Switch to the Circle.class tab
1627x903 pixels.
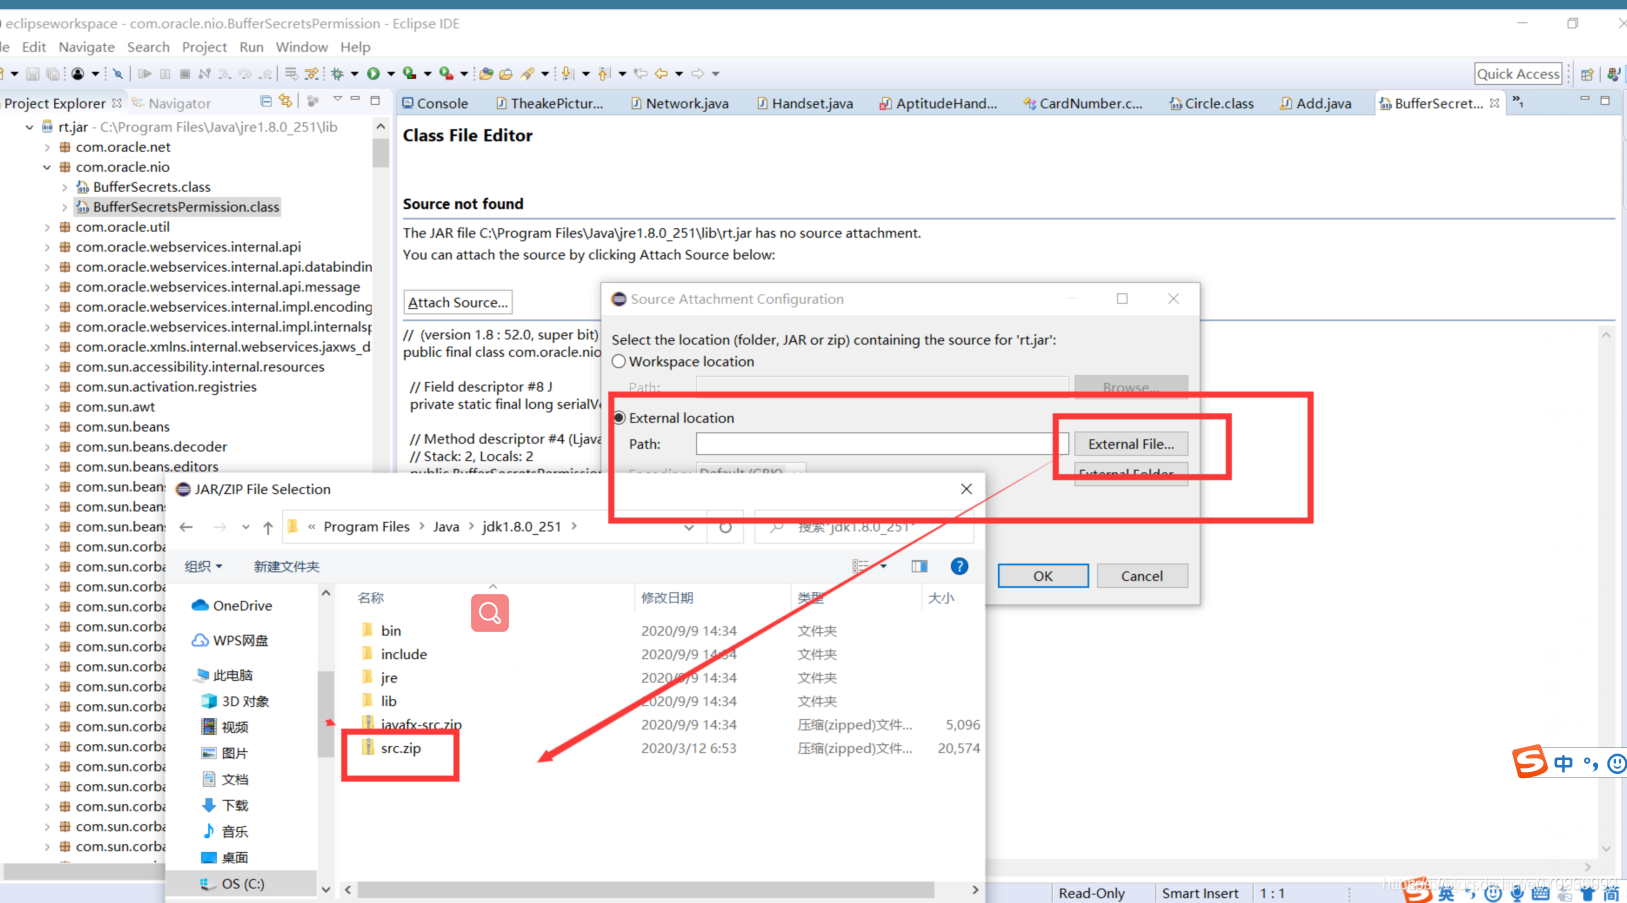tap(1211, 103)
